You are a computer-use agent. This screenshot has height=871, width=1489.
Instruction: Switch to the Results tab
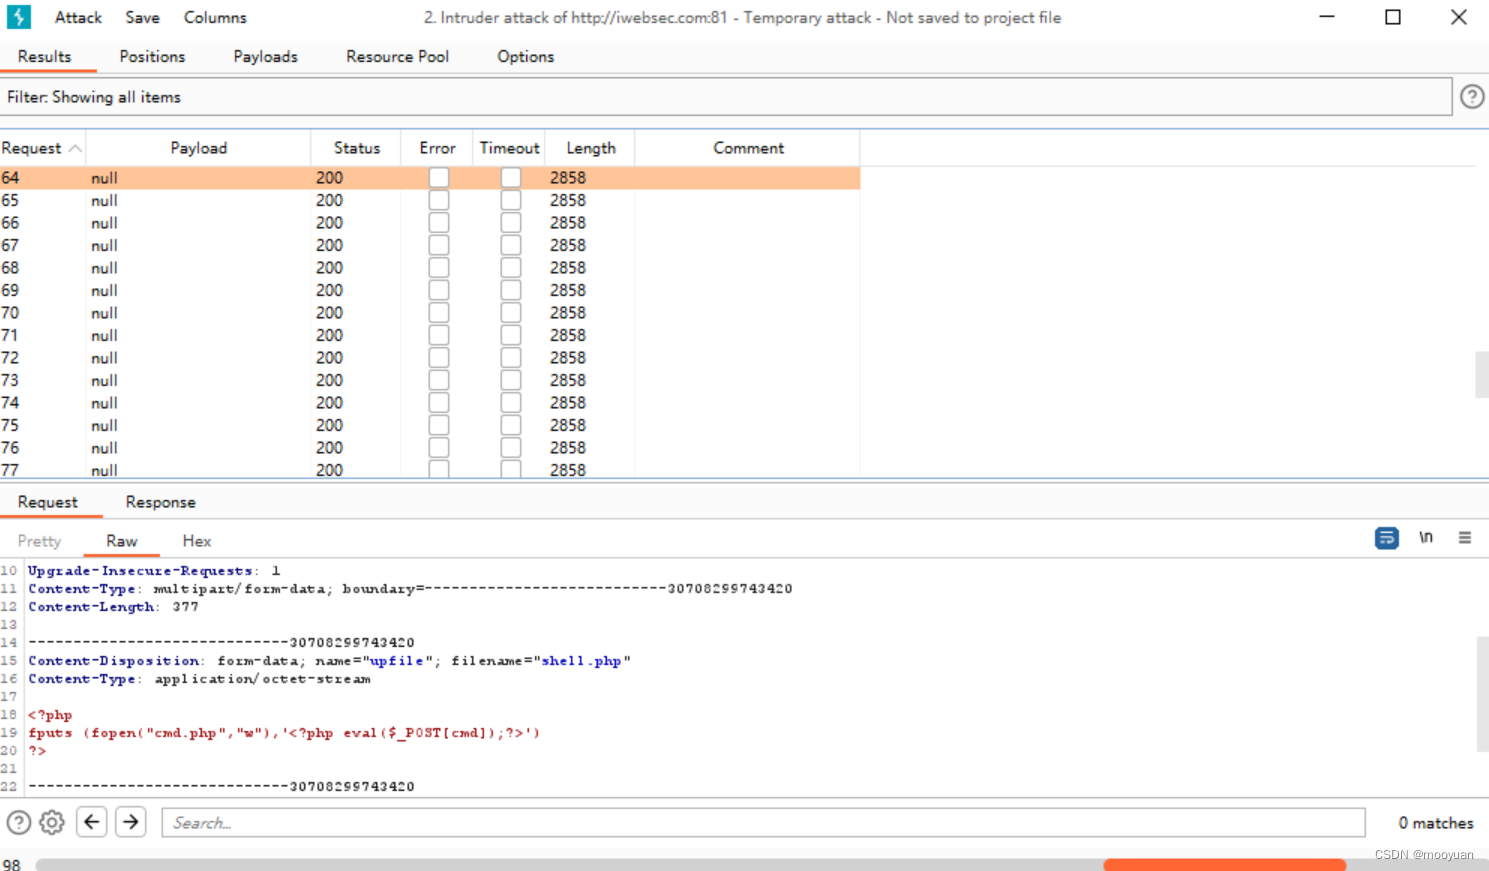45,56
